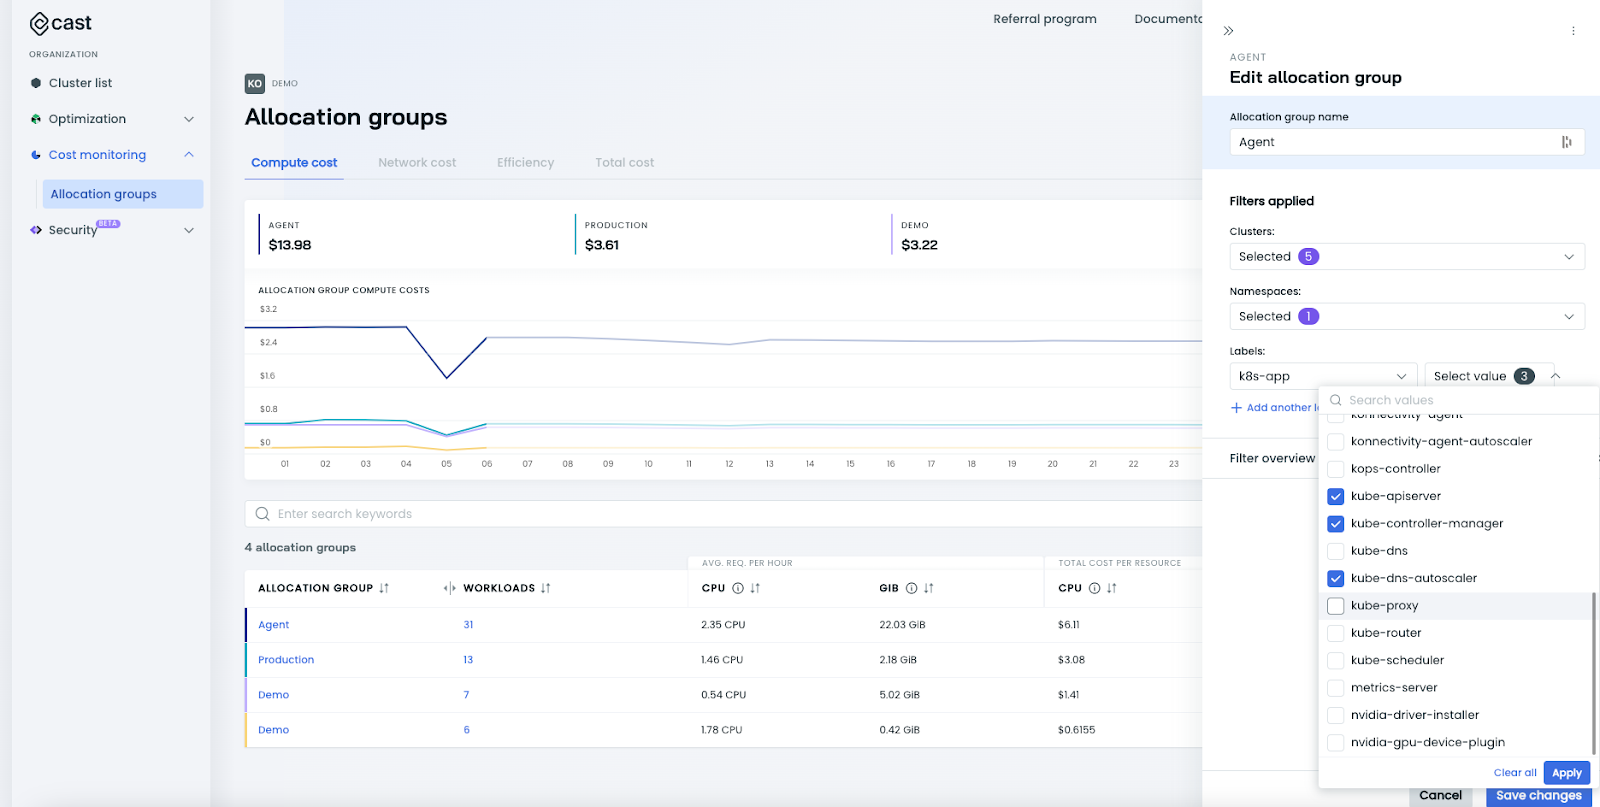
Task: Click Agent workloads count 31
Action: click(468, 625)
